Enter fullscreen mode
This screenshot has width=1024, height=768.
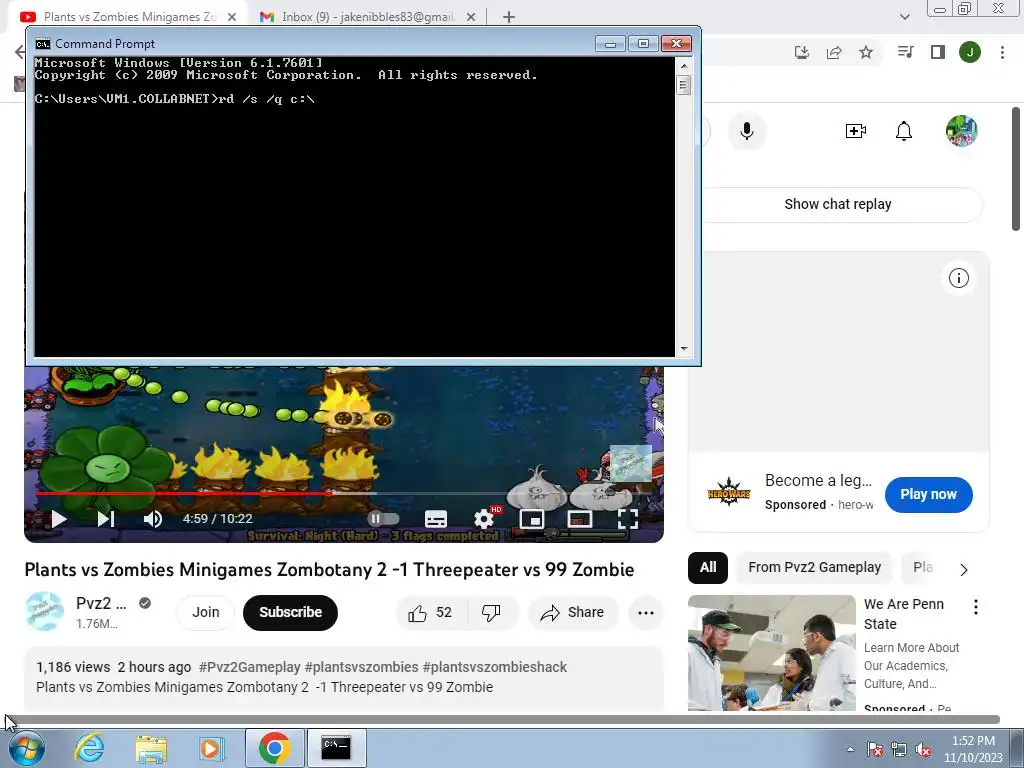[628, 519]
